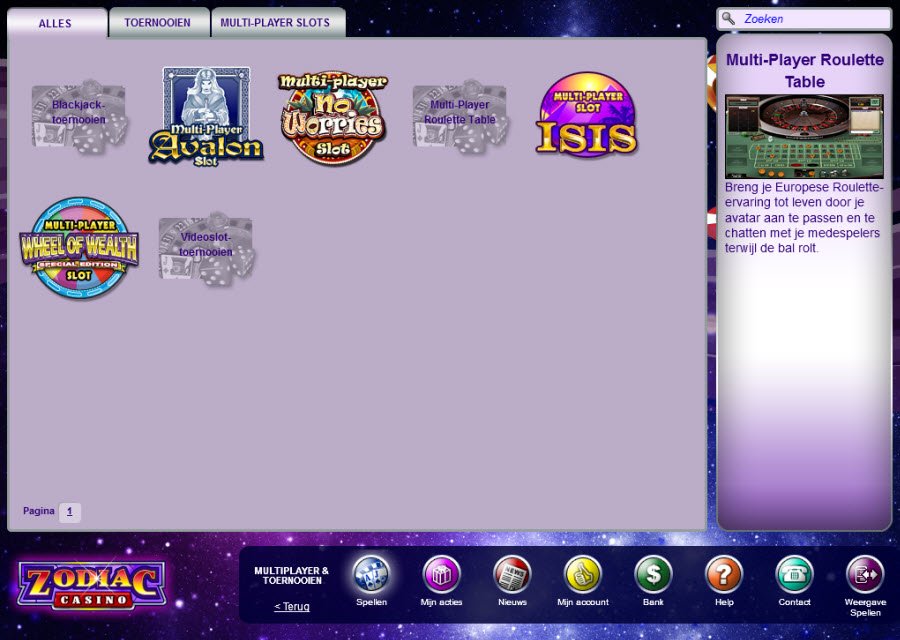Screen dimensions: 900x640
Task: Click the Multi-Player Roulette Table heading
Action: click(805, 71)
